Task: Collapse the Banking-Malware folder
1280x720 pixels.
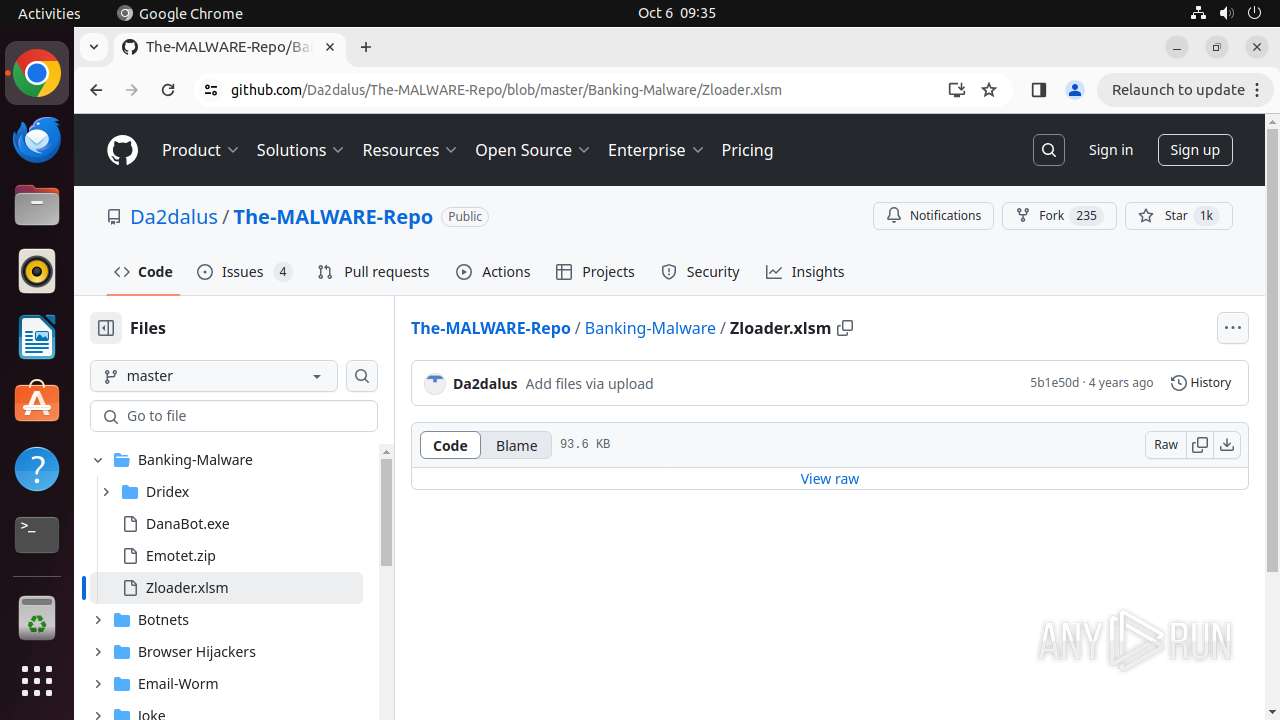Action: point(98,460)
